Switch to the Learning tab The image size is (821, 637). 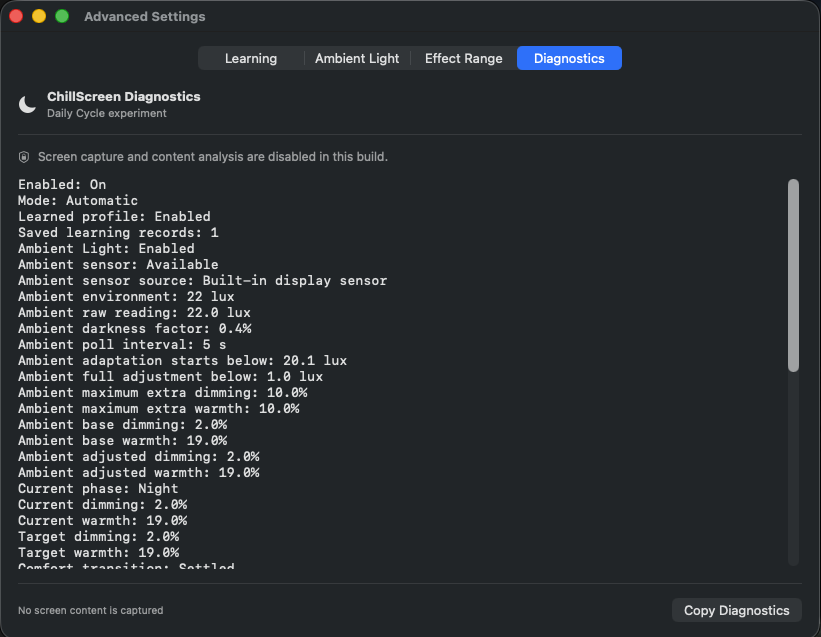click(251, 58)
